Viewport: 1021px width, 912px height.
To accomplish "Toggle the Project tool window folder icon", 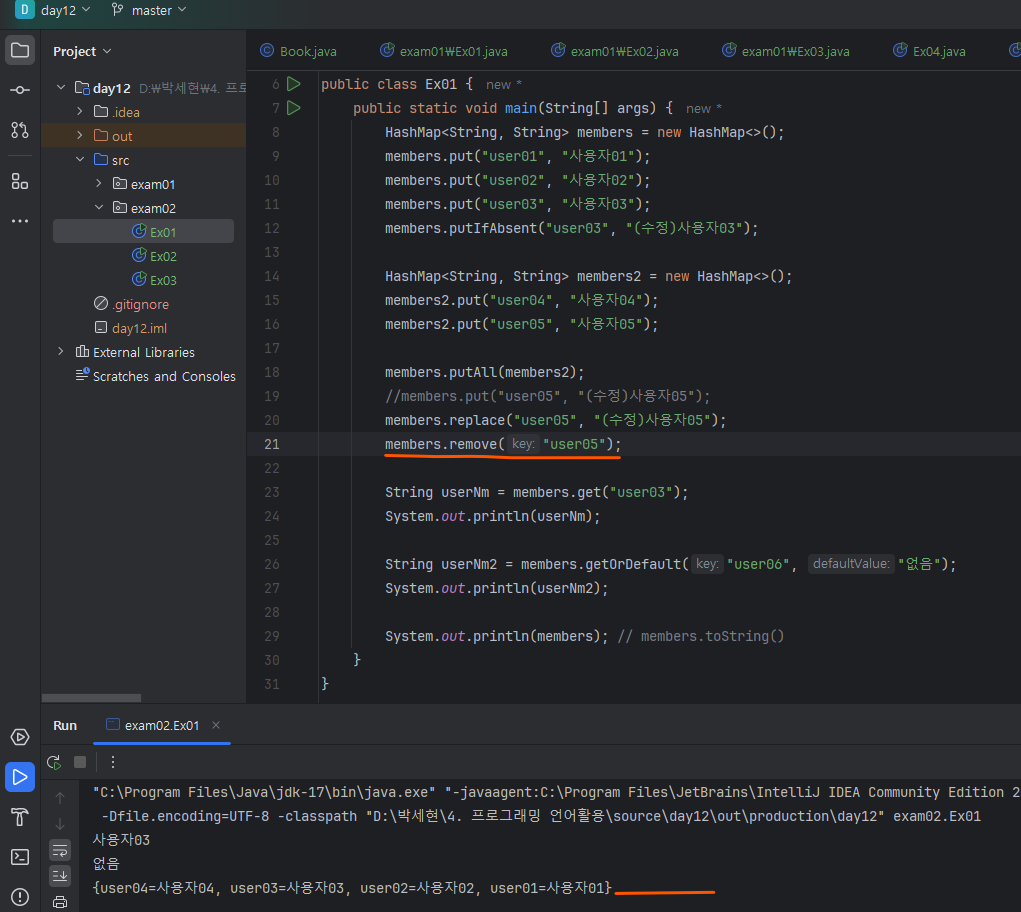I will coord(20,50).
